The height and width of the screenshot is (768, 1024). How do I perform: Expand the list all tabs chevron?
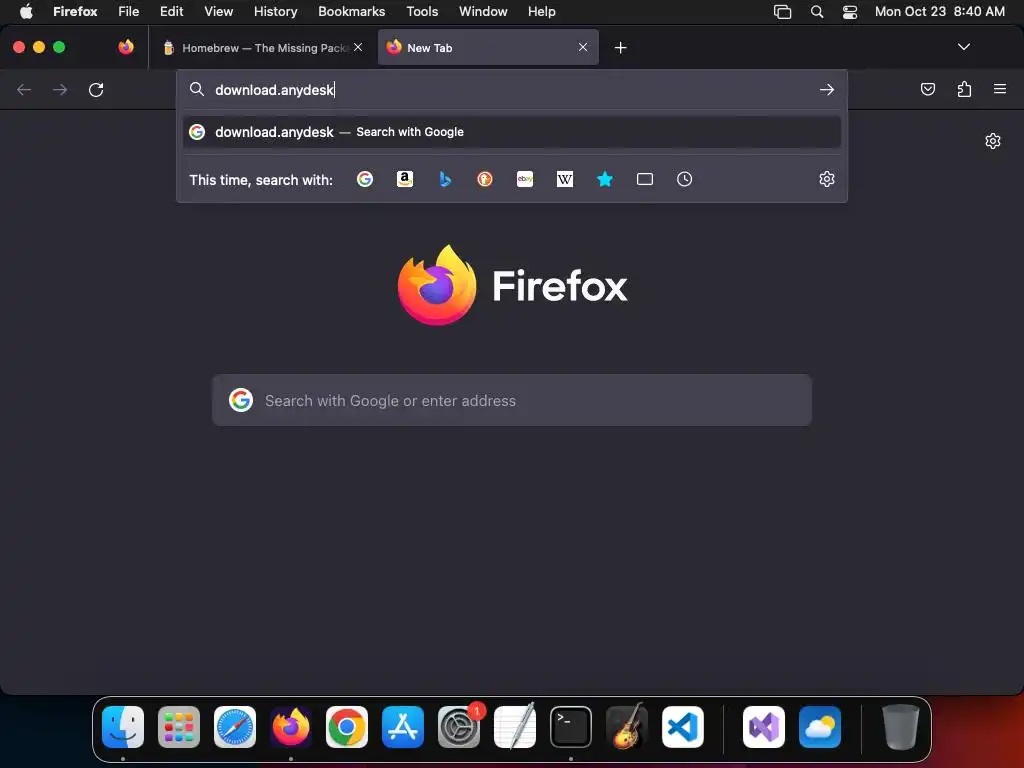click(x=964, y=47)
